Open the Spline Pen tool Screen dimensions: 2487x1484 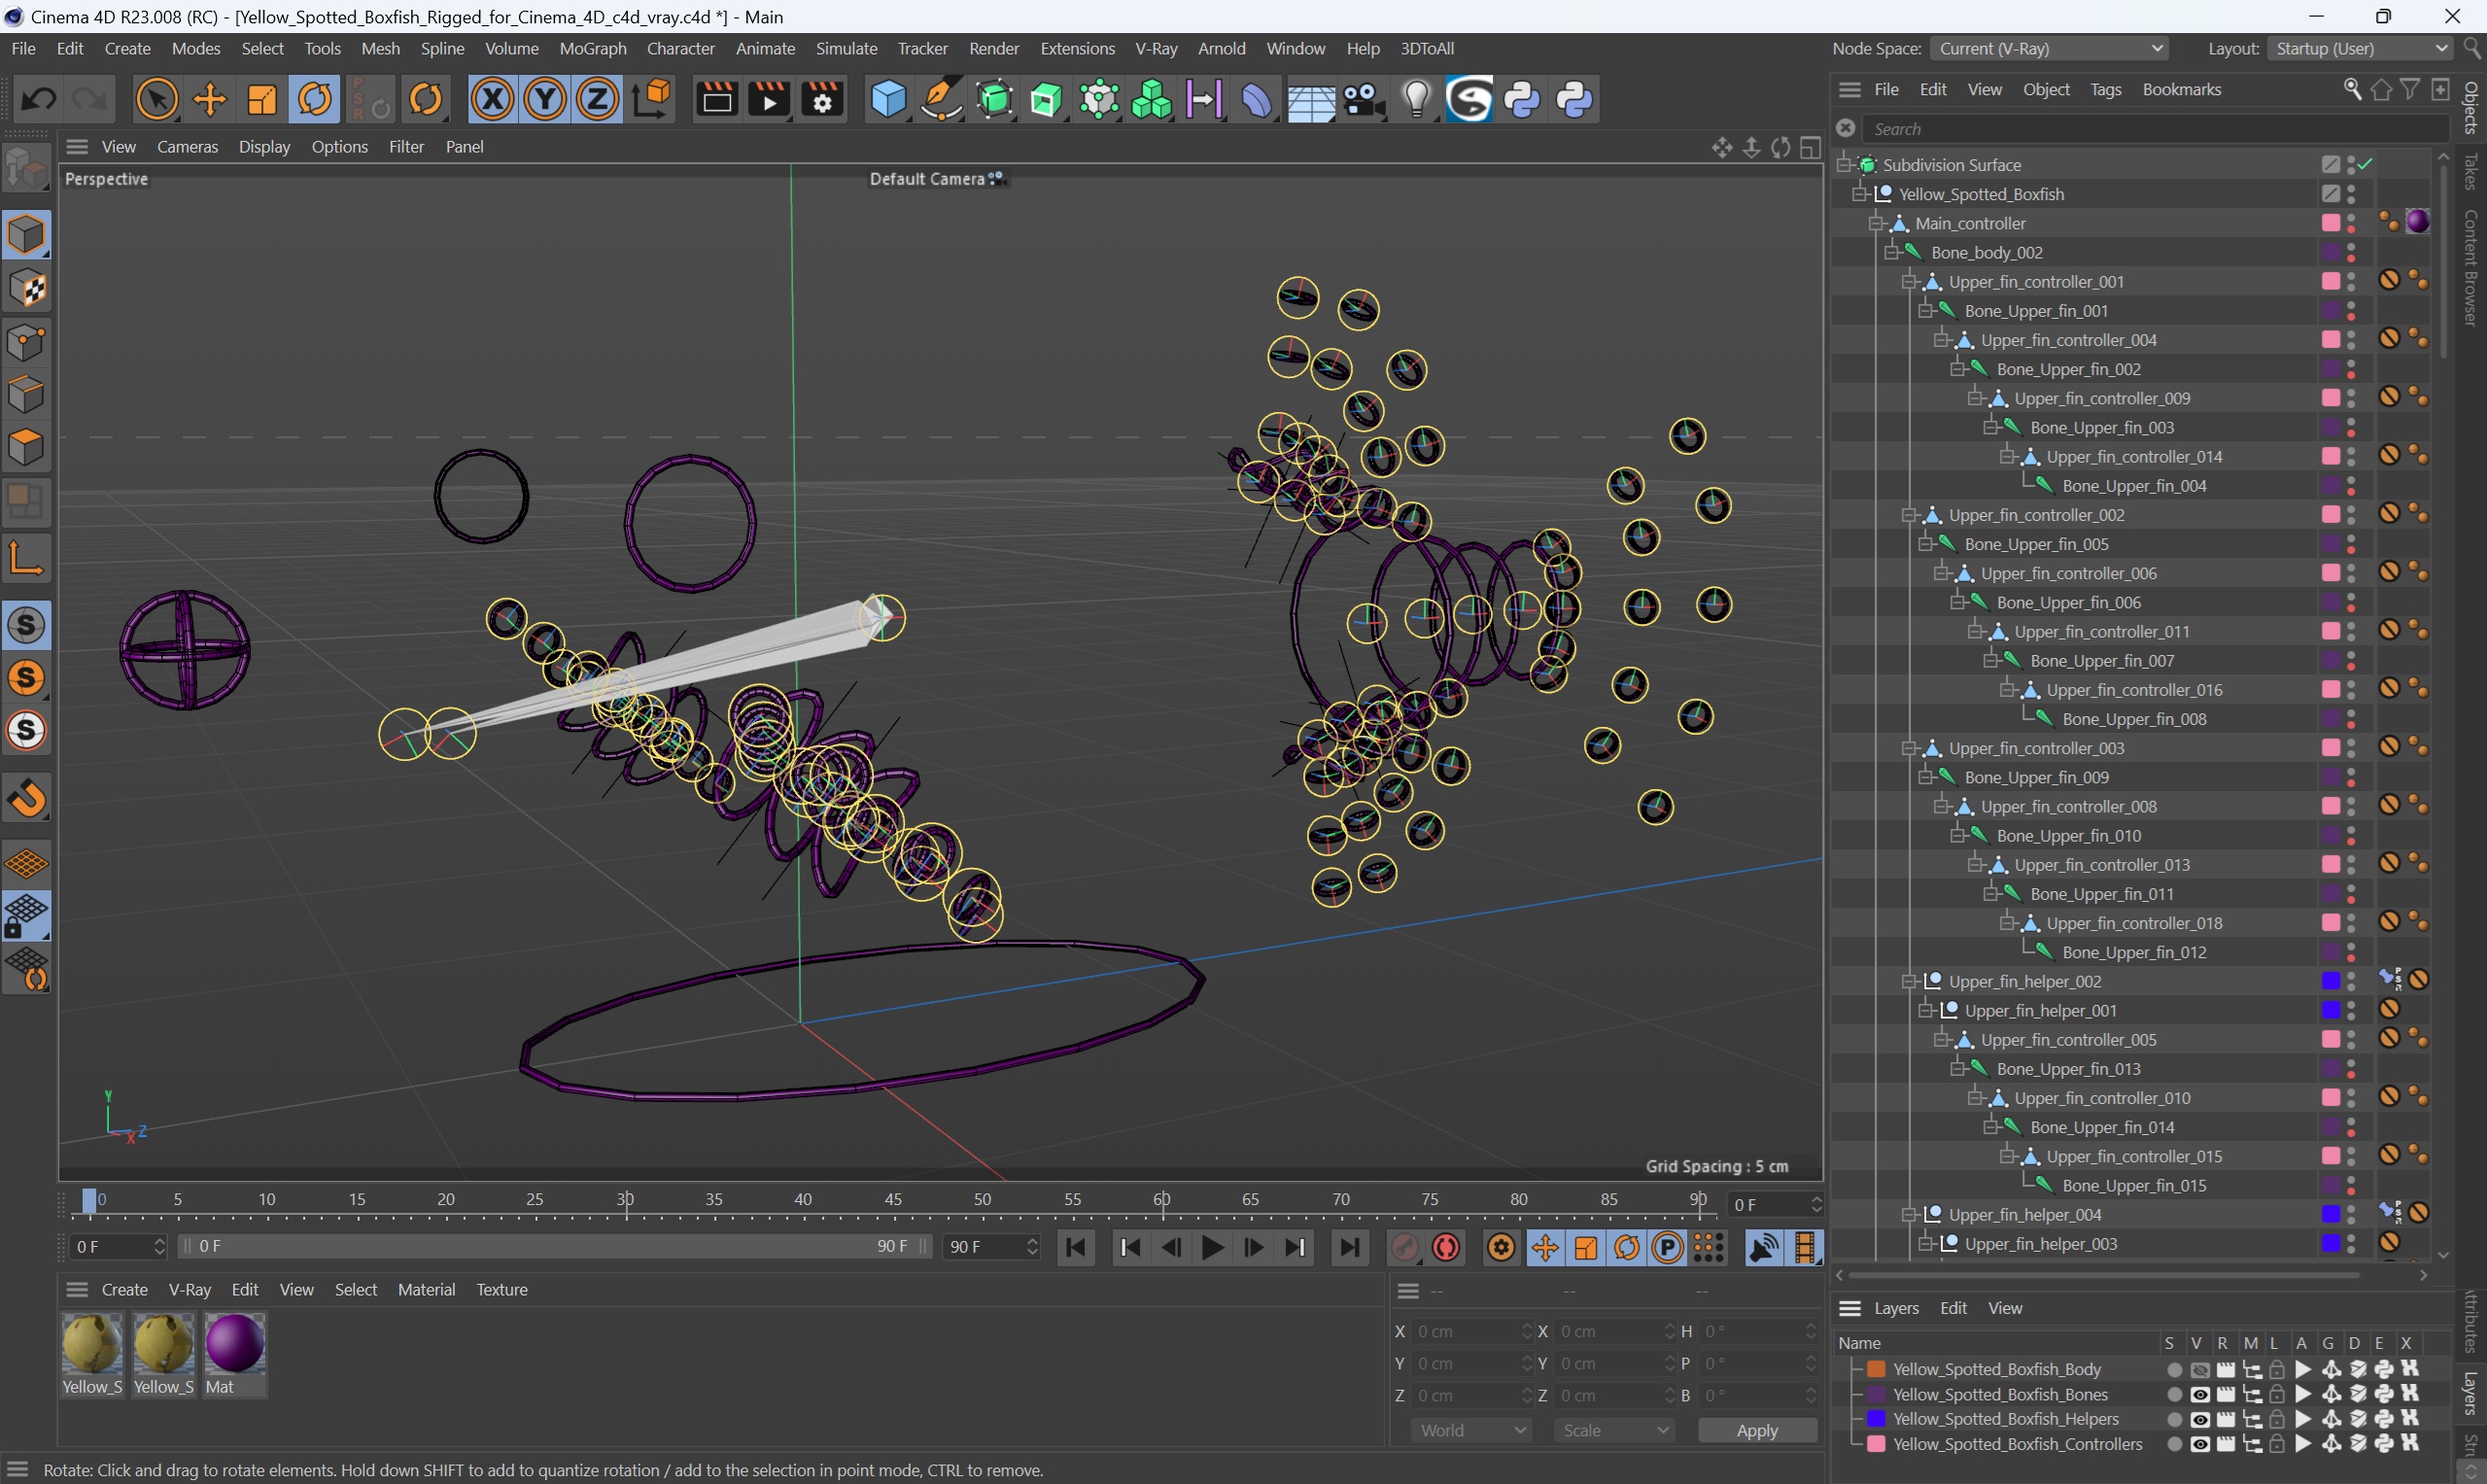pyautogui.click(x=940, y=99)
